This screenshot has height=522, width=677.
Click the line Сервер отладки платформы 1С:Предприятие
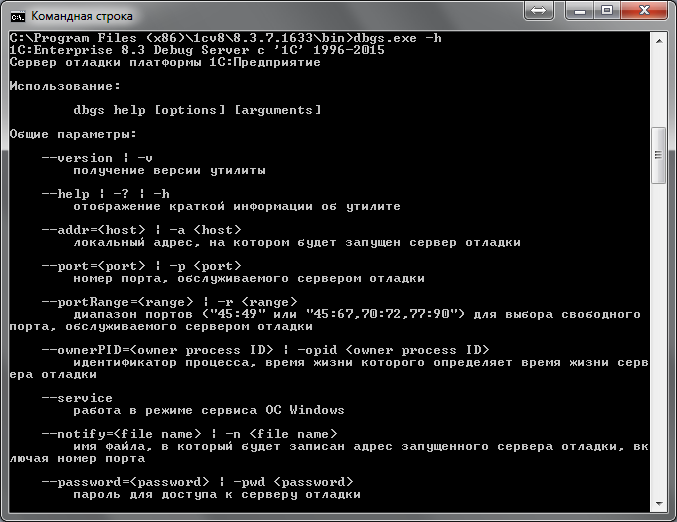coord(165,62)
